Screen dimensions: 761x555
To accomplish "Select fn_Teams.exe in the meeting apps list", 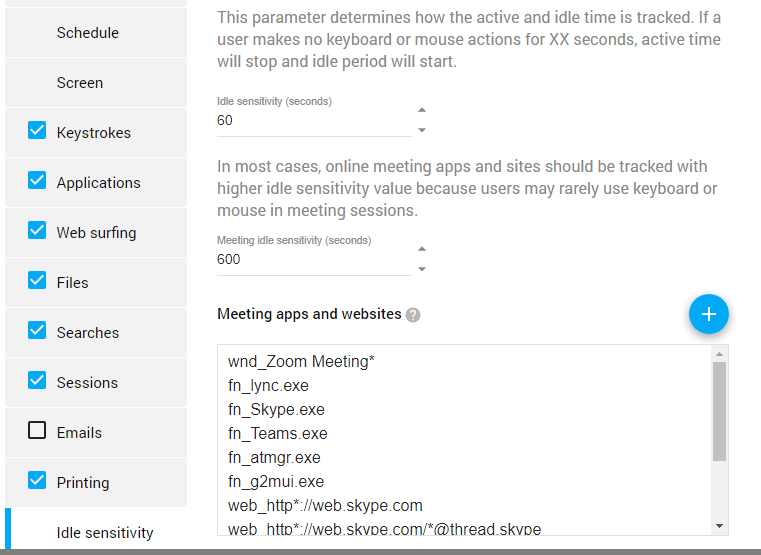I will coord(278,433).
